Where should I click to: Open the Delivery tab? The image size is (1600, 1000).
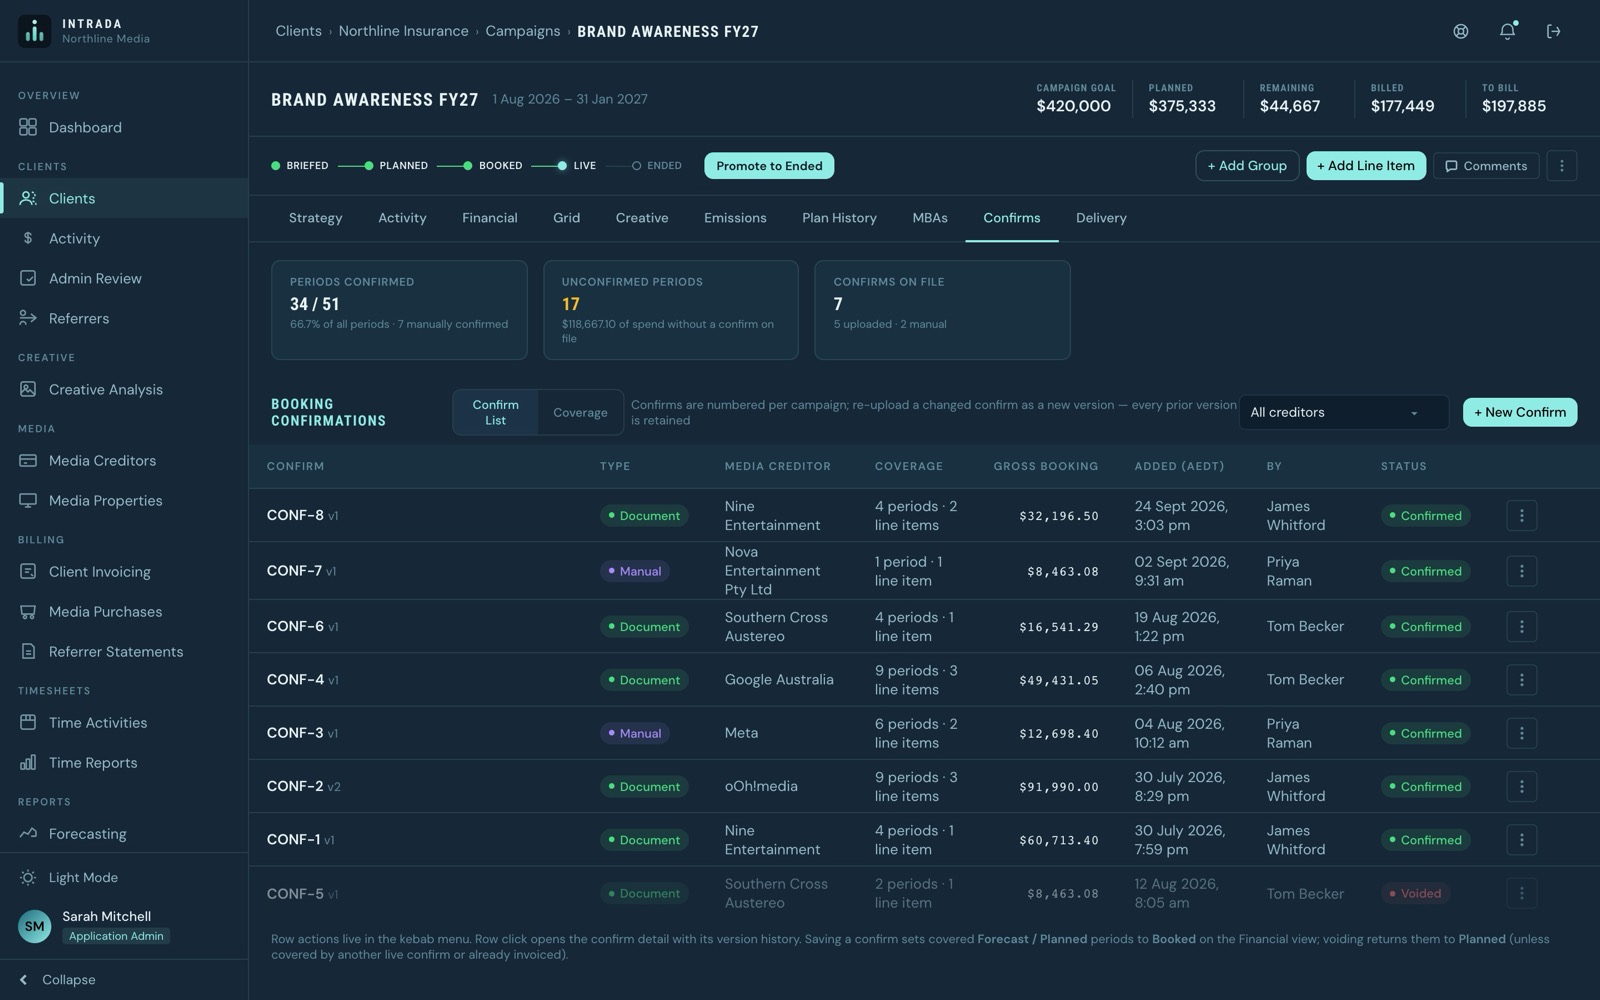tap(1101, 218)
